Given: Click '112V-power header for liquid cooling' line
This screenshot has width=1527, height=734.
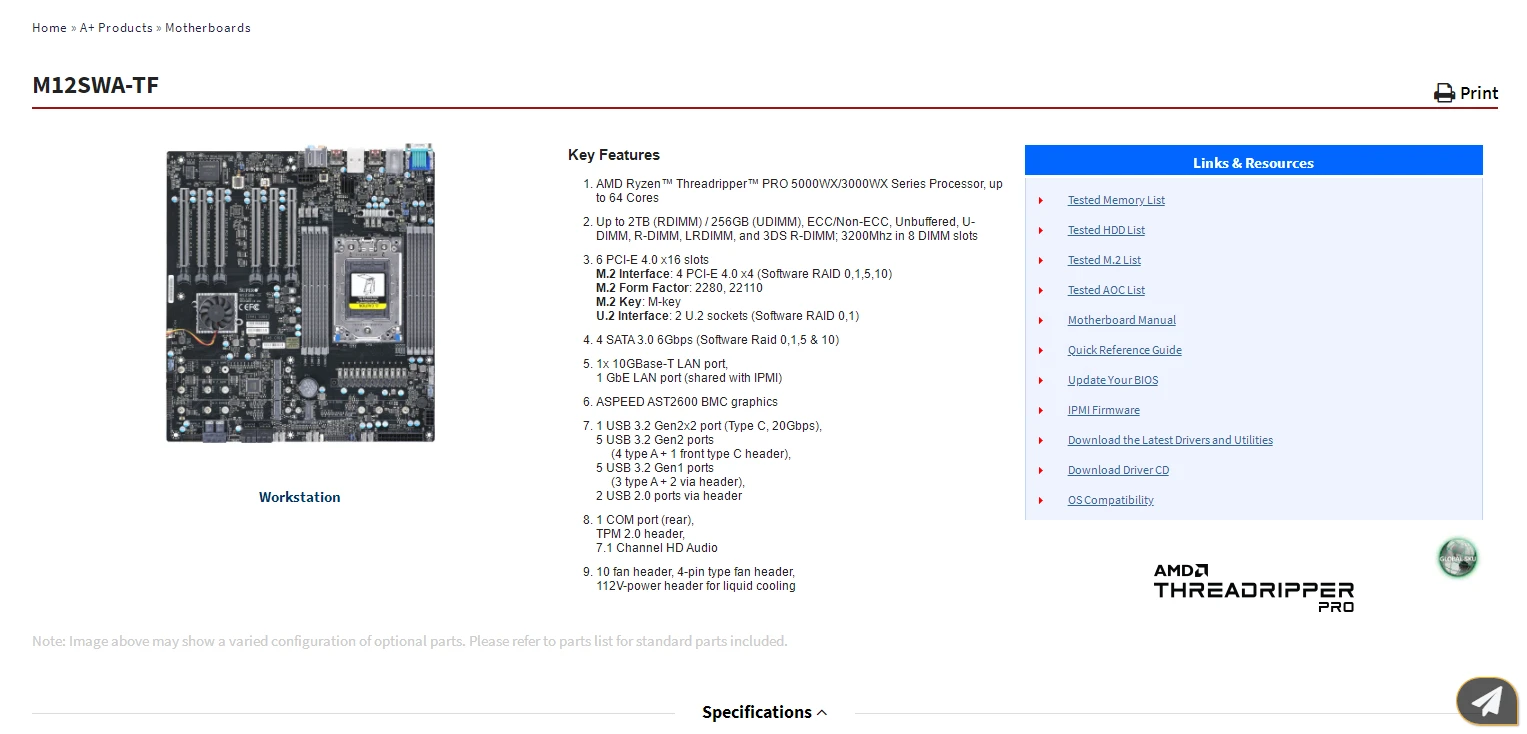Looking at the screenshot, I should point(696,586).
